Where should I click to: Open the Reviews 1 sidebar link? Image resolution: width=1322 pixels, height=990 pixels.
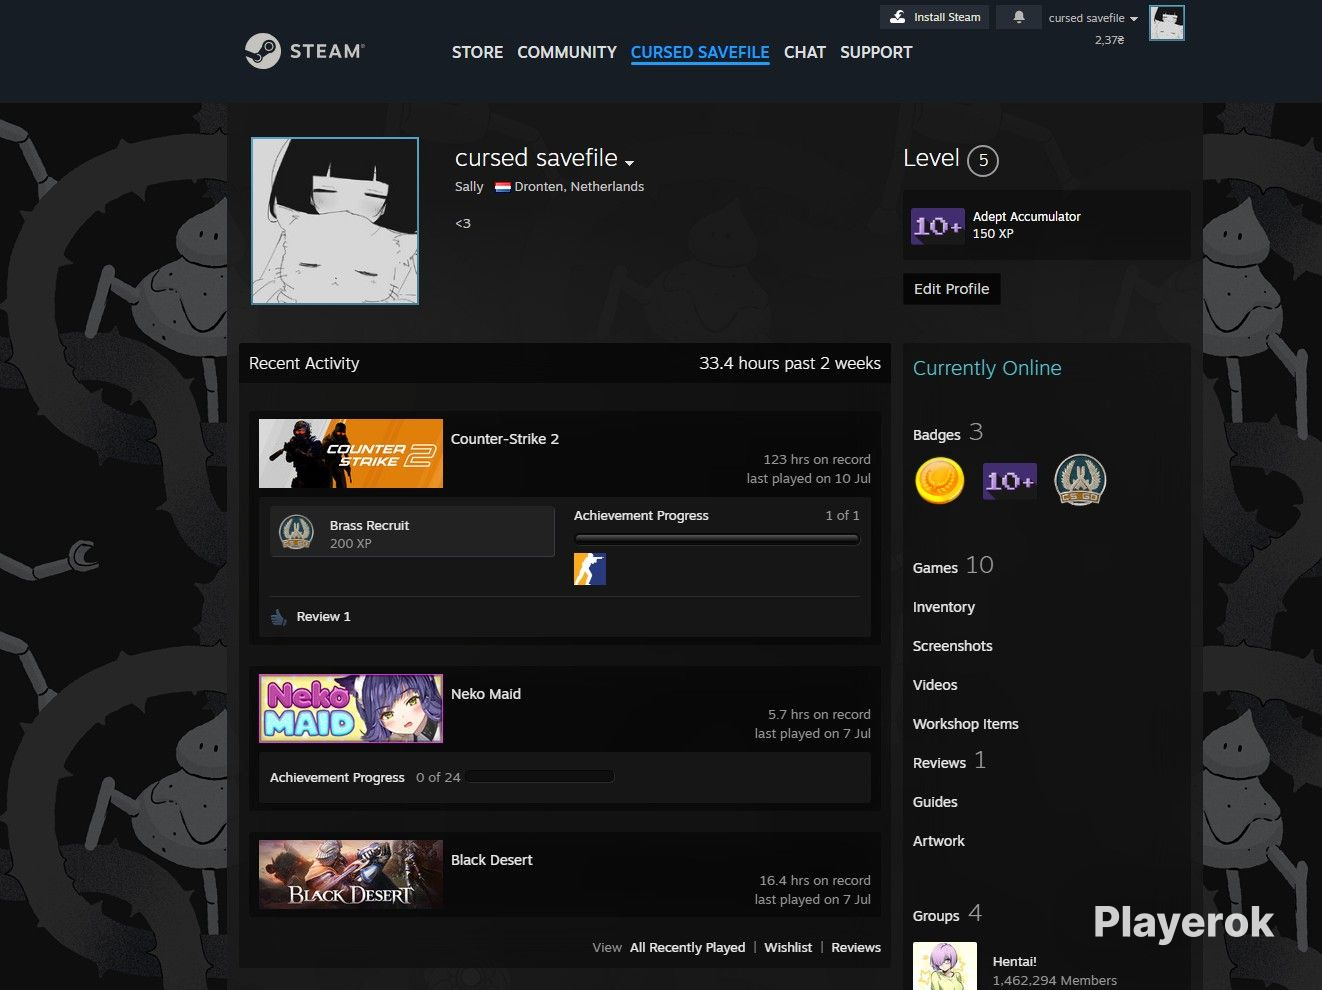(x=949, y=761)
